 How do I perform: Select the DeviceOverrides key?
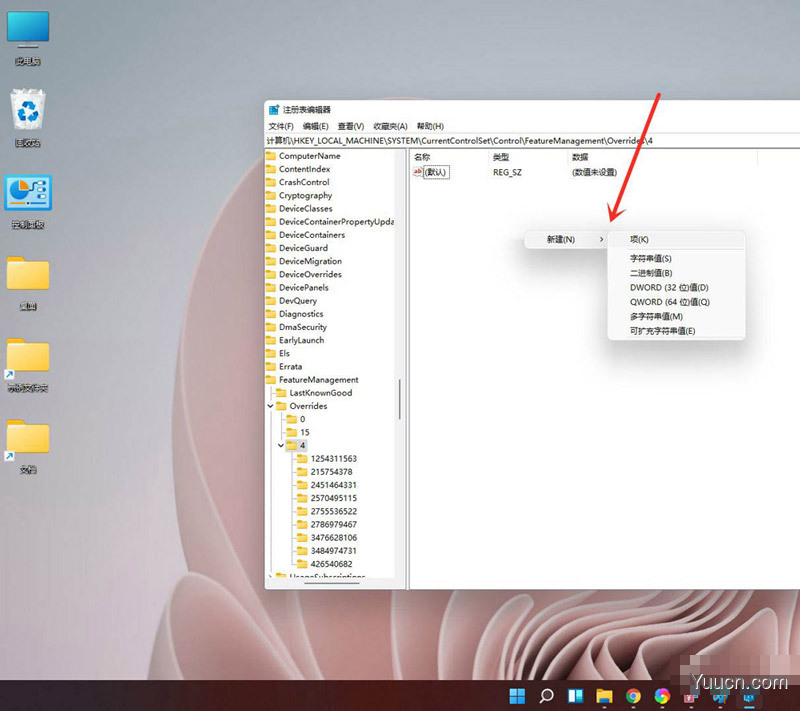[x=310, y=274]
